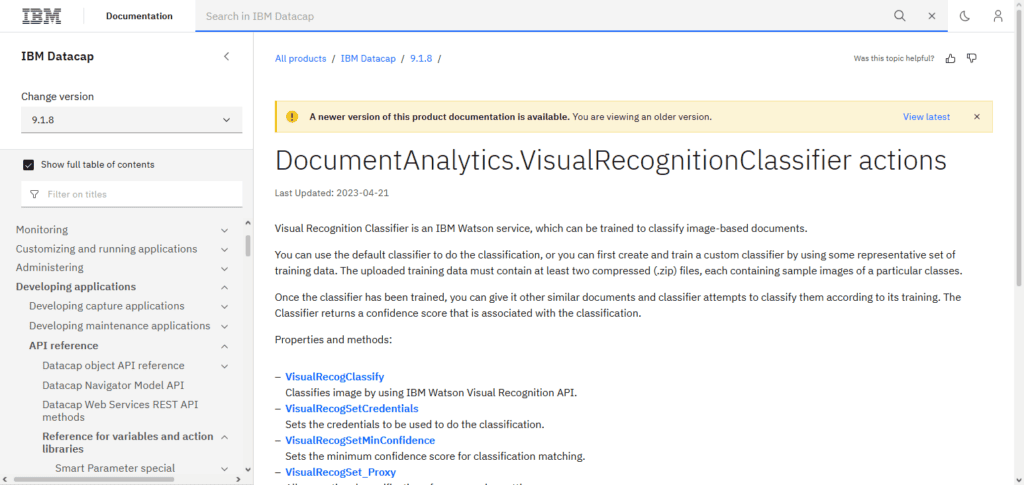This screenshot has width=1024, height=485.
Task: Focus the Search in IBM Datacap field
Action: 542,16
